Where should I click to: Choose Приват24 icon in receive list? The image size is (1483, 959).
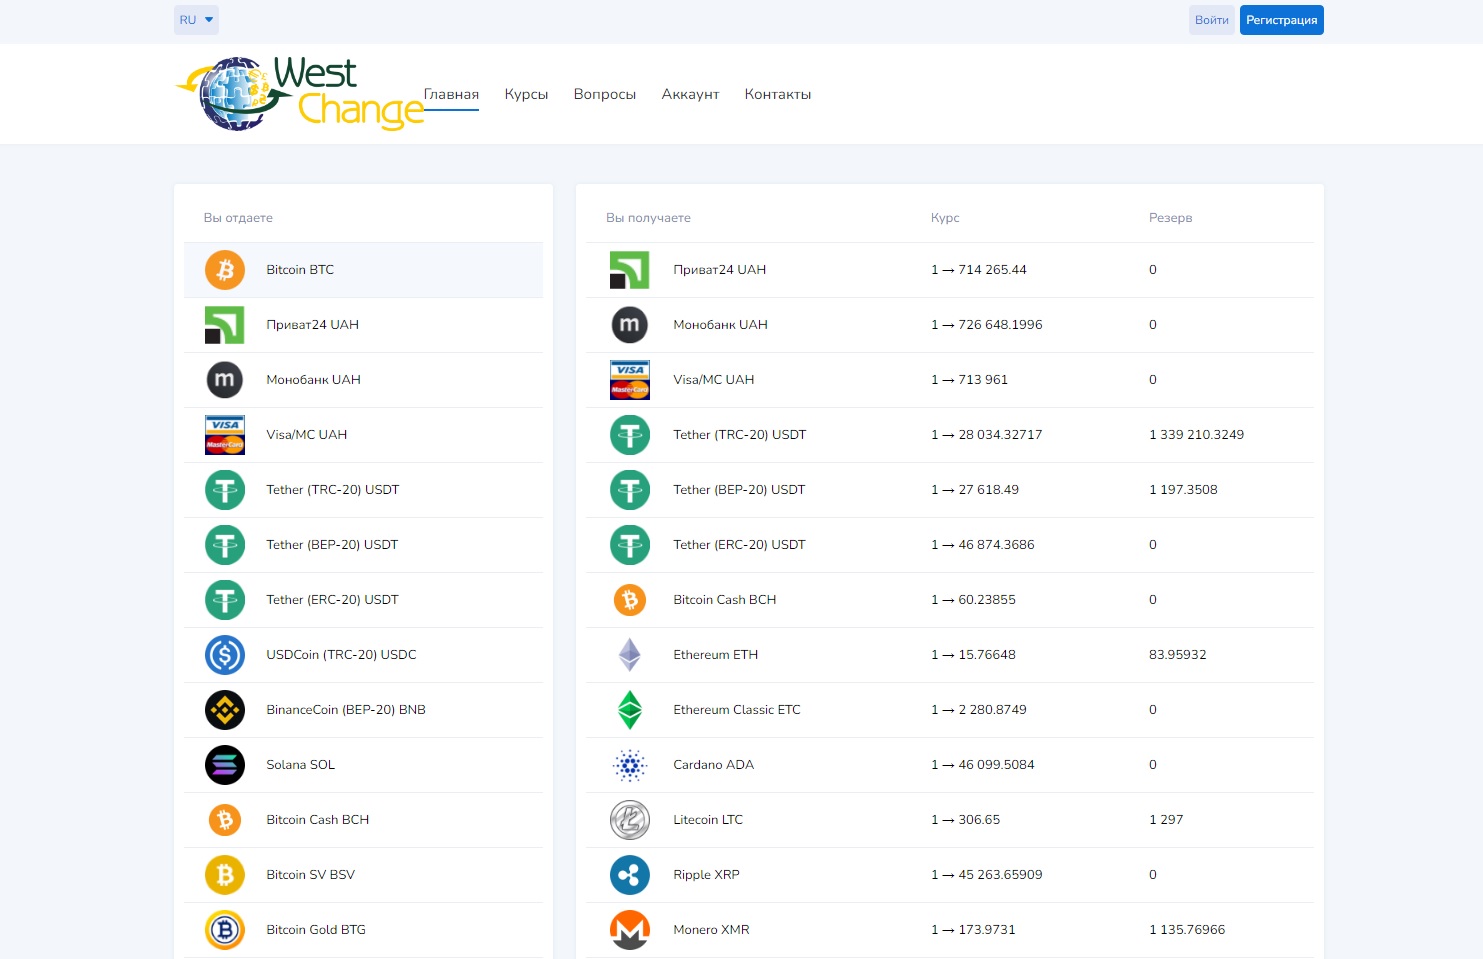tap(630, 270)
